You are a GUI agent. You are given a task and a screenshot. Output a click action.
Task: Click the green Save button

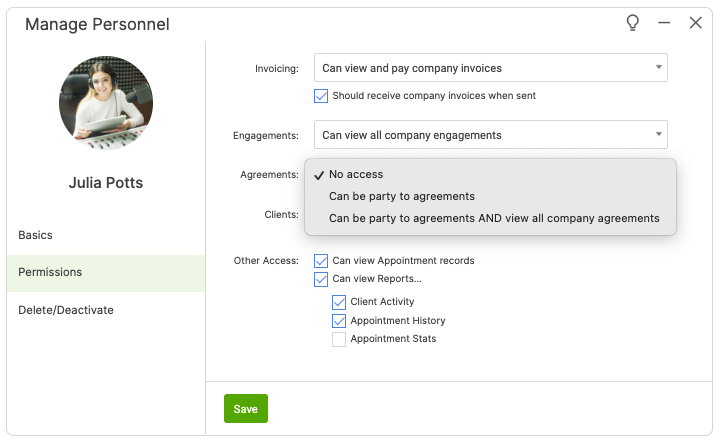point(245,409)
